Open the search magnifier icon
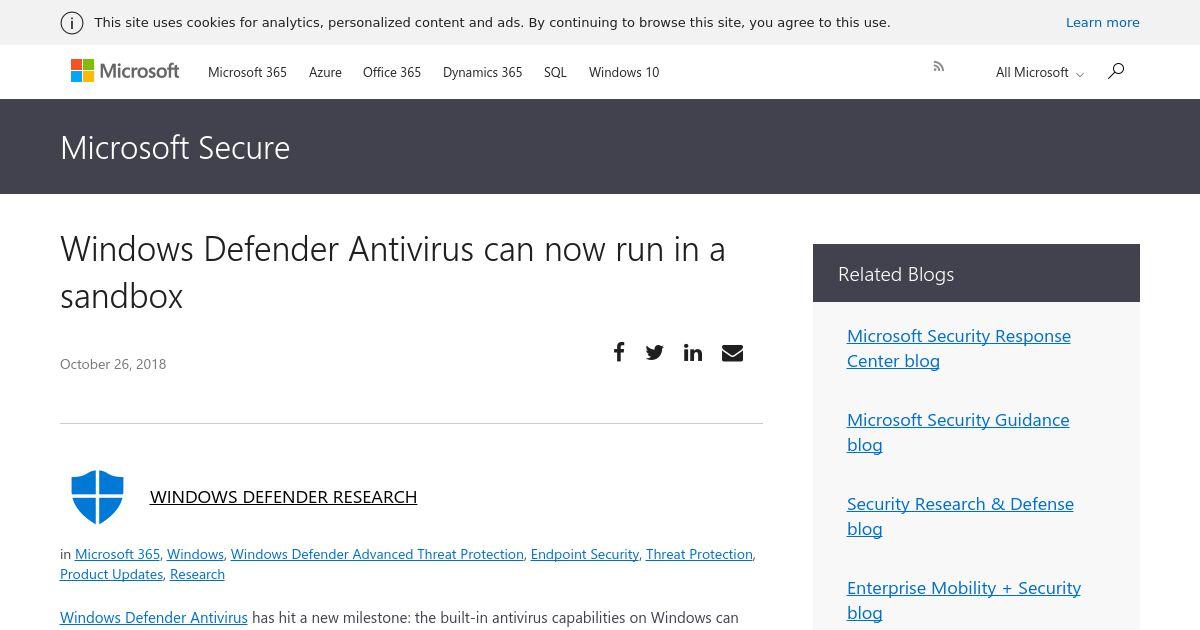Image resolution: width=1200 pixels, height=630 pixels. click(1116, 71)
